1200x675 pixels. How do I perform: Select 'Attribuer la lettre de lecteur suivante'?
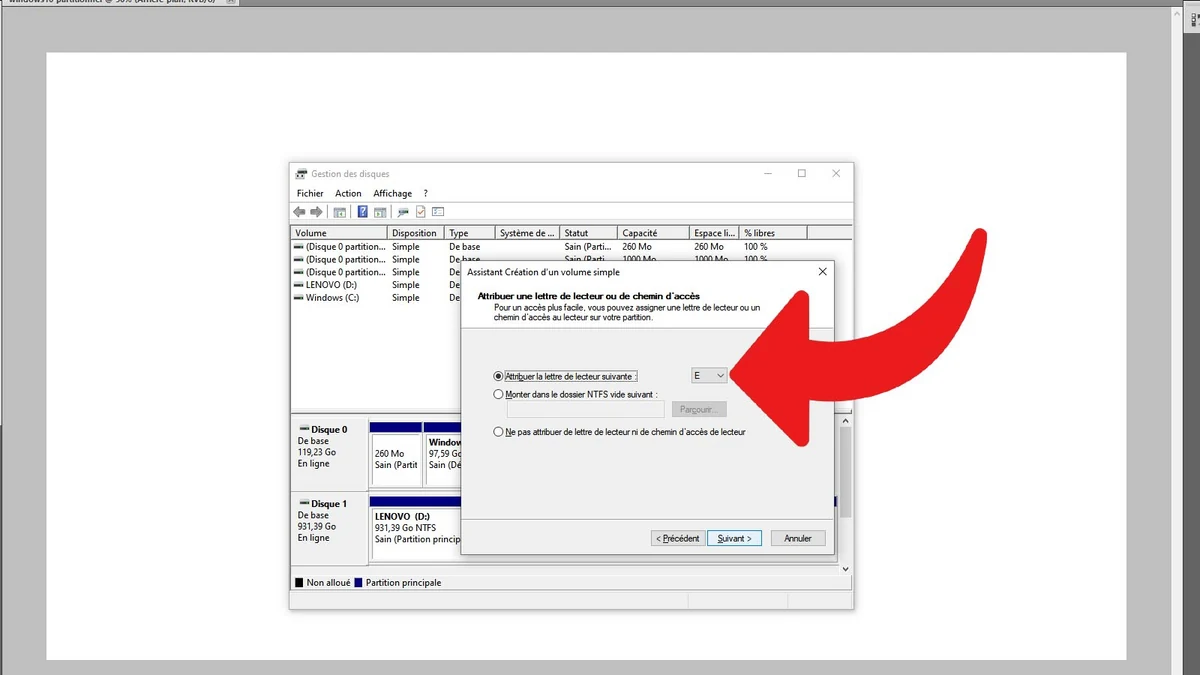pyautogui.click(x=498, y=375)
